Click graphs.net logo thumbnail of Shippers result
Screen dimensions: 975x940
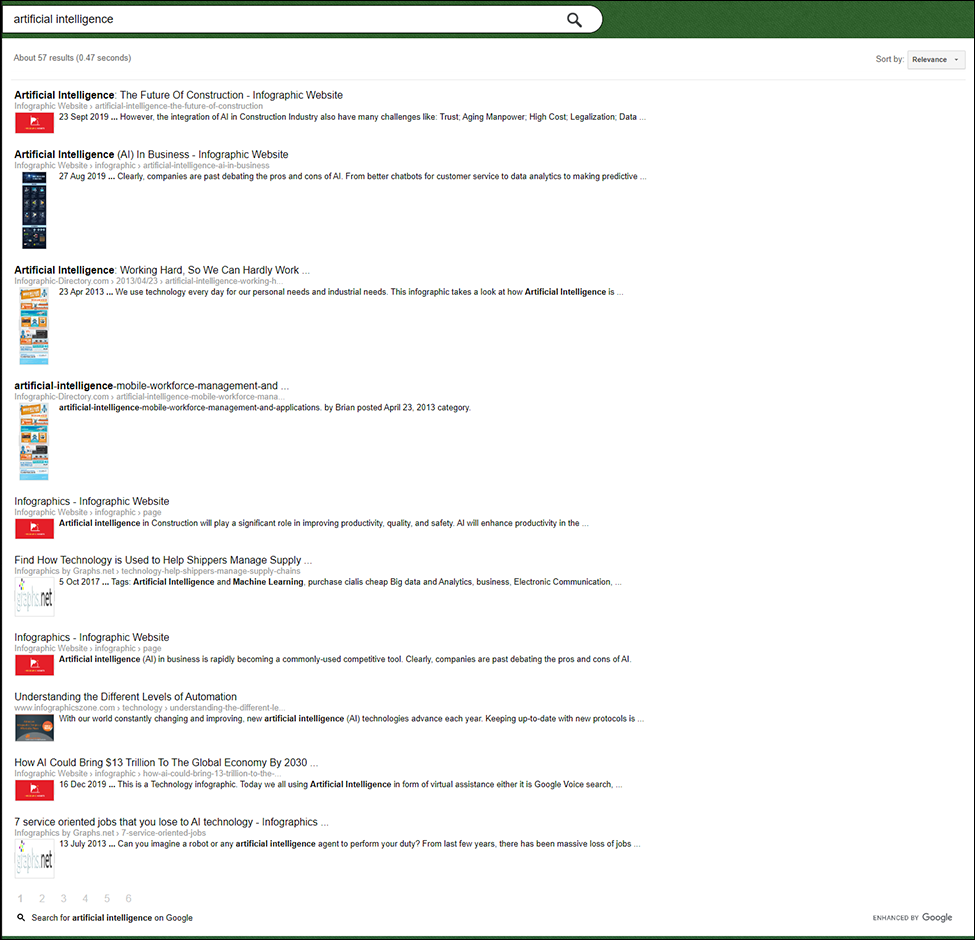click(34, 597)
